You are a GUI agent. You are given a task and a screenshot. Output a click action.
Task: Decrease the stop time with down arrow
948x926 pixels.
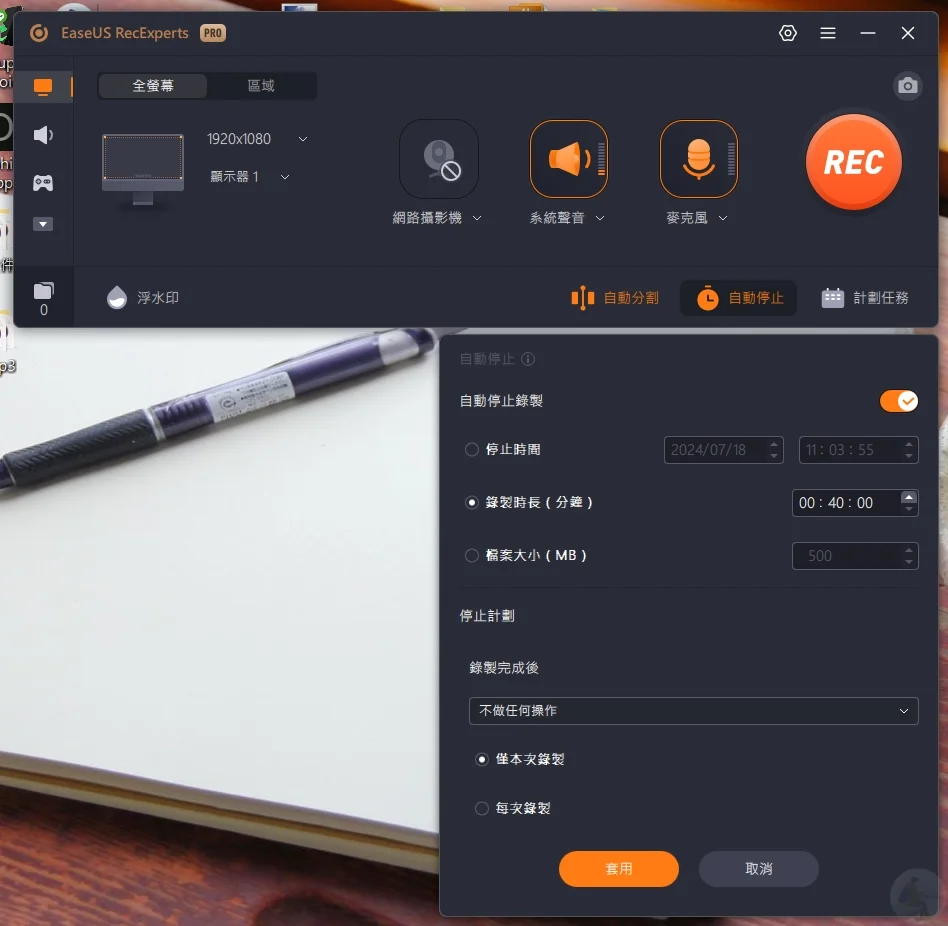tap(909, 456)
